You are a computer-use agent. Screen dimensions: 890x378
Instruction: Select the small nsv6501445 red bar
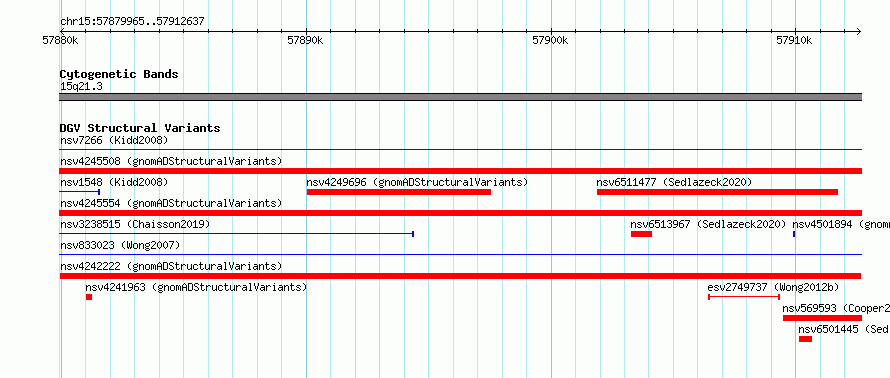(x=805, y=339)
